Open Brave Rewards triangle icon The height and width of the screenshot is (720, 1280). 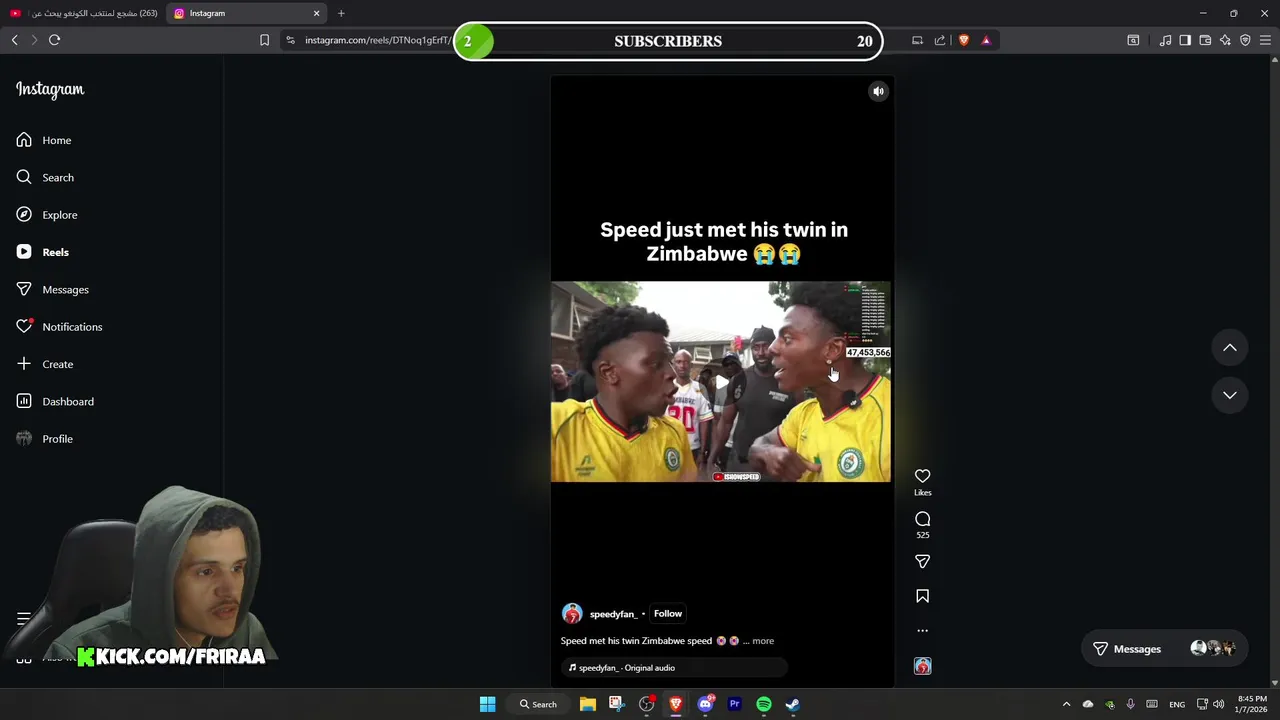[x=986, y=40]
